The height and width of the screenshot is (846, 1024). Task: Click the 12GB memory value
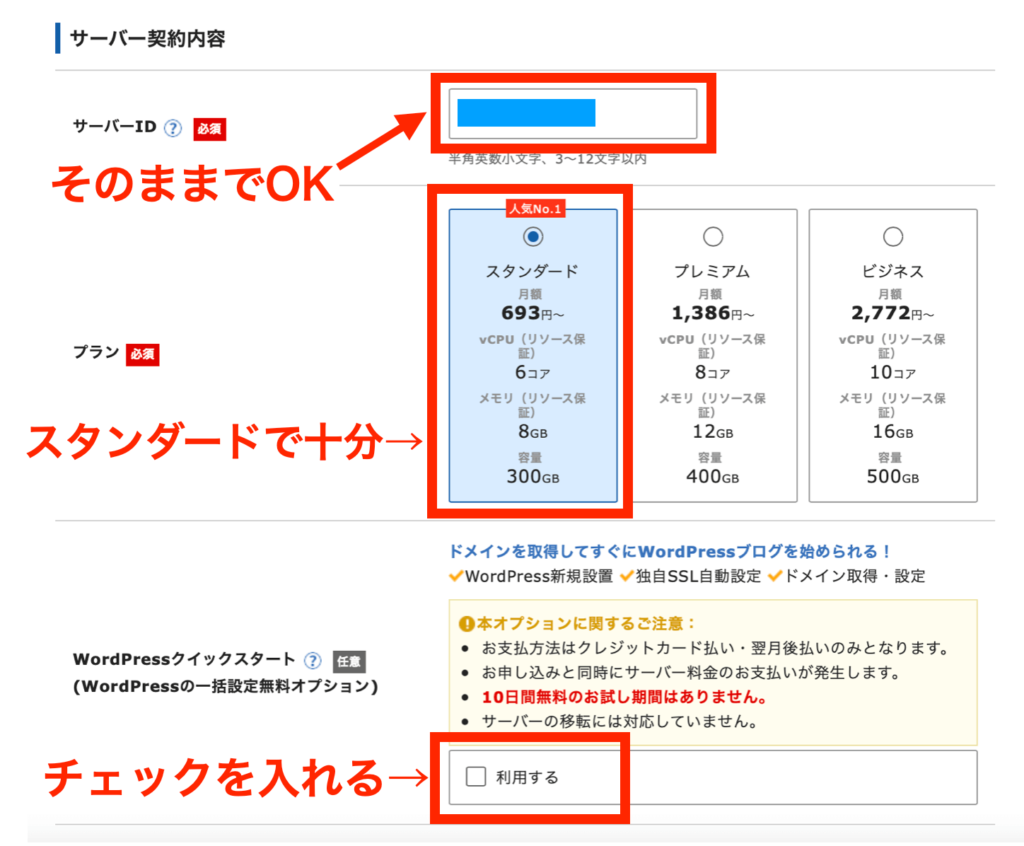pos(712,432)
